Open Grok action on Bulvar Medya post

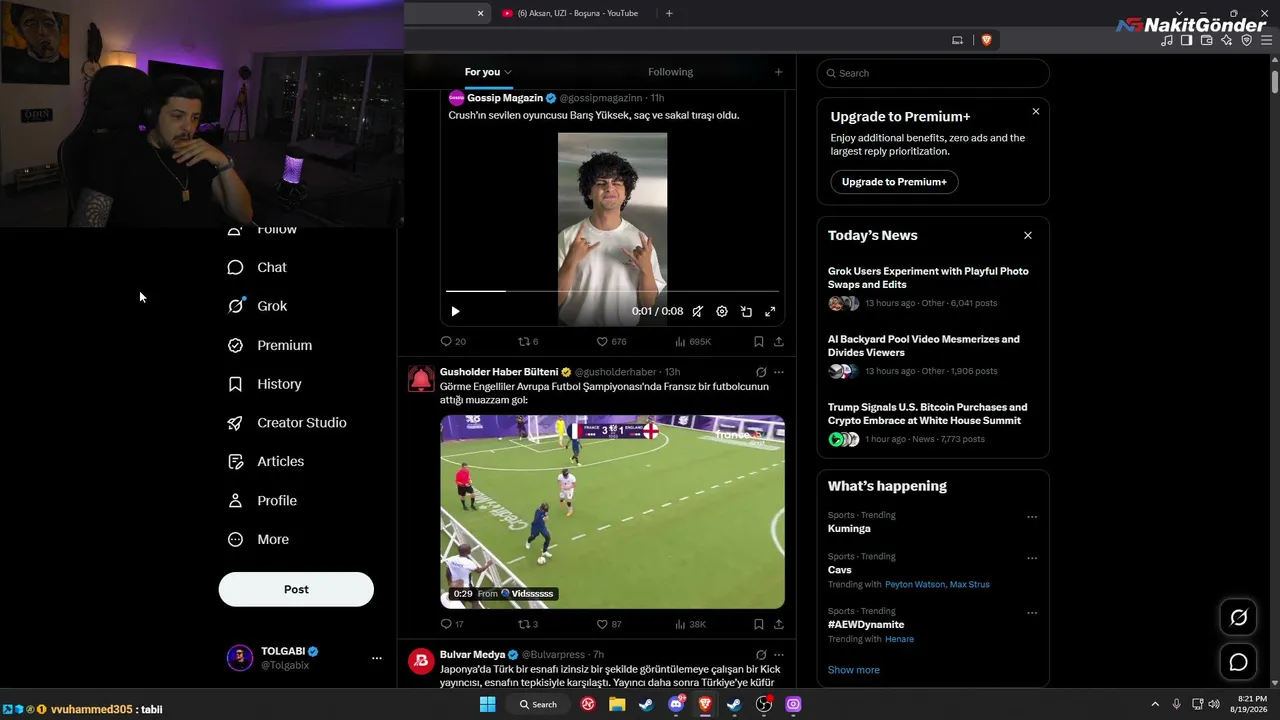[x=761, y=655]
